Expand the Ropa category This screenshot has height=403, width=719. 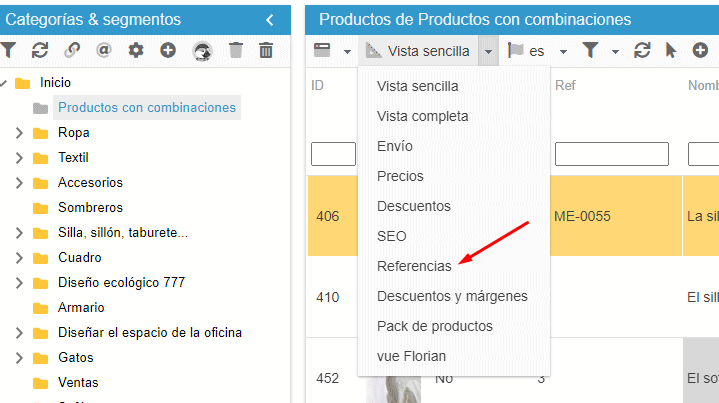[x=19, y=133]
